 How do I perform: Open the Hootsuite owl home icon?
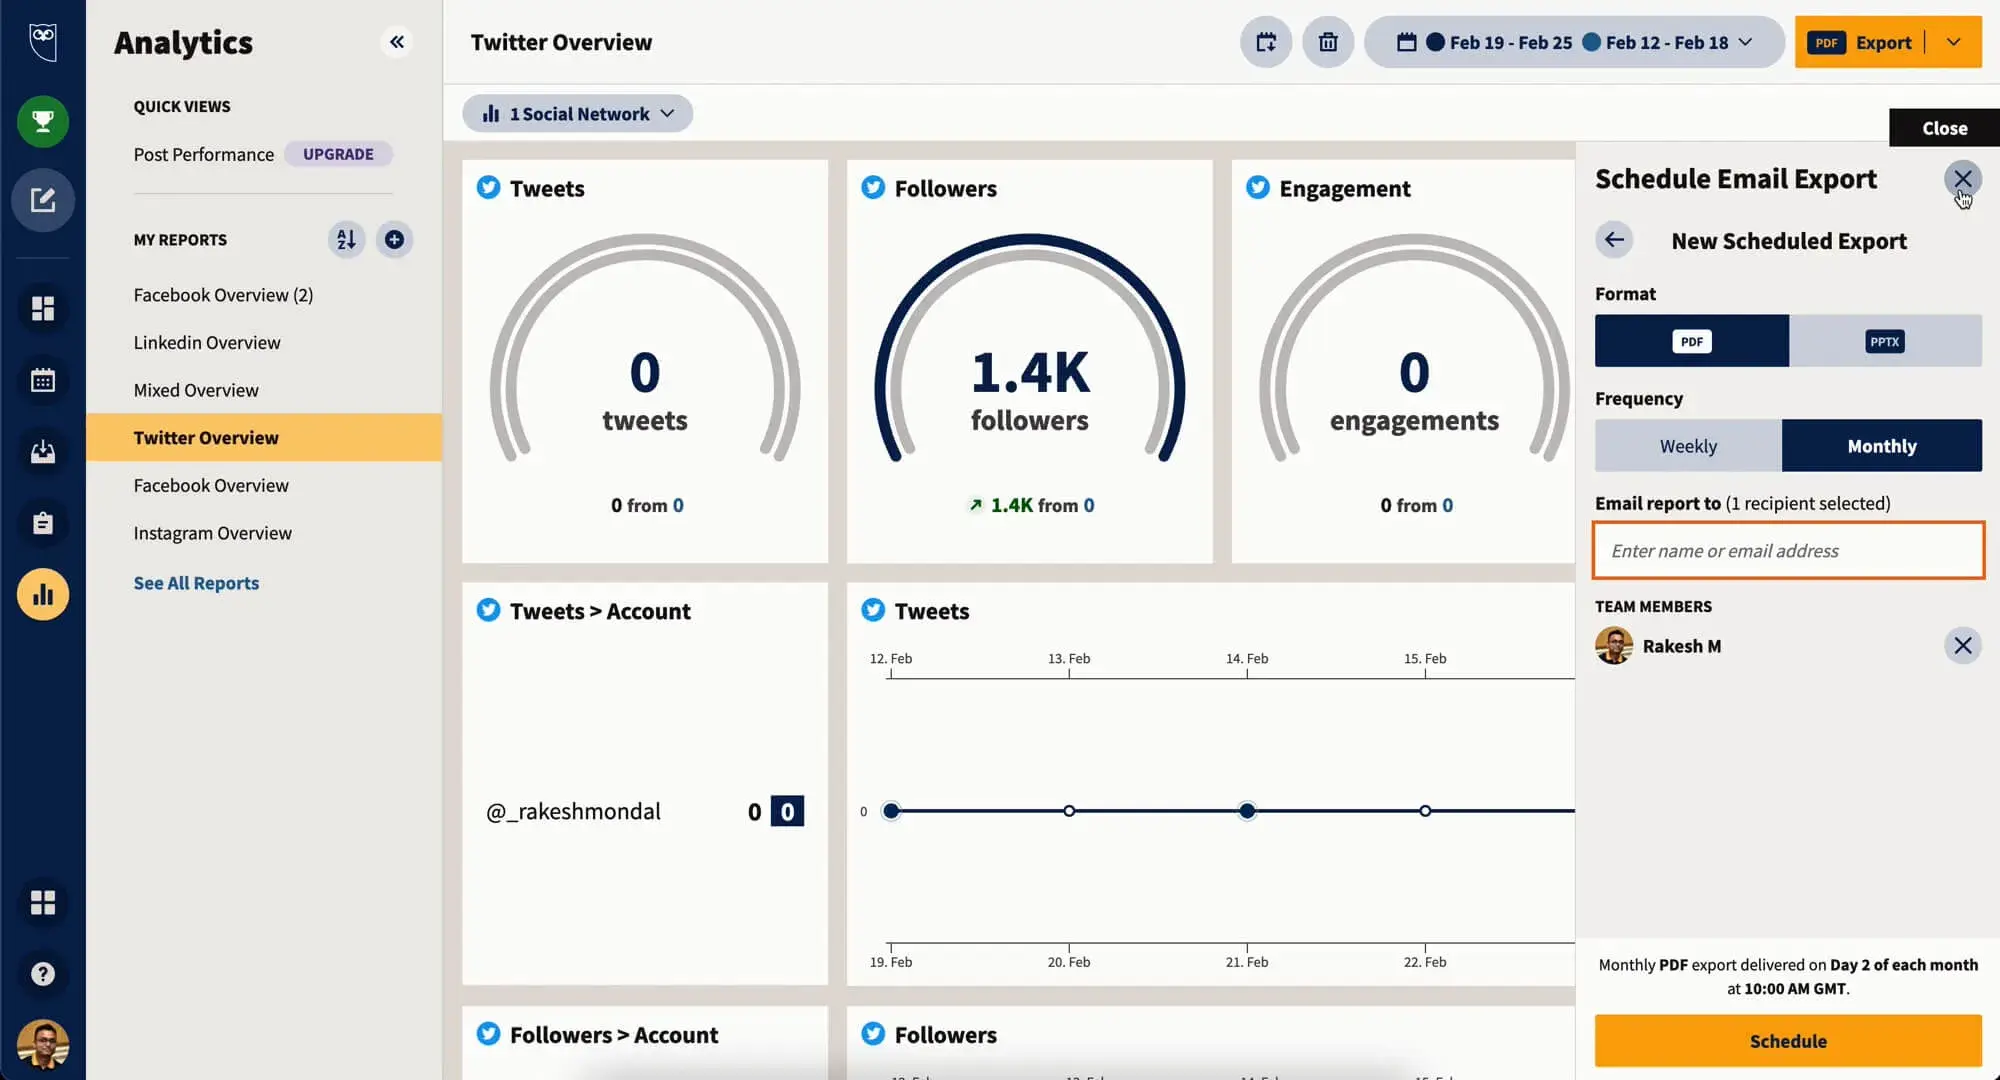coord(42,42)
